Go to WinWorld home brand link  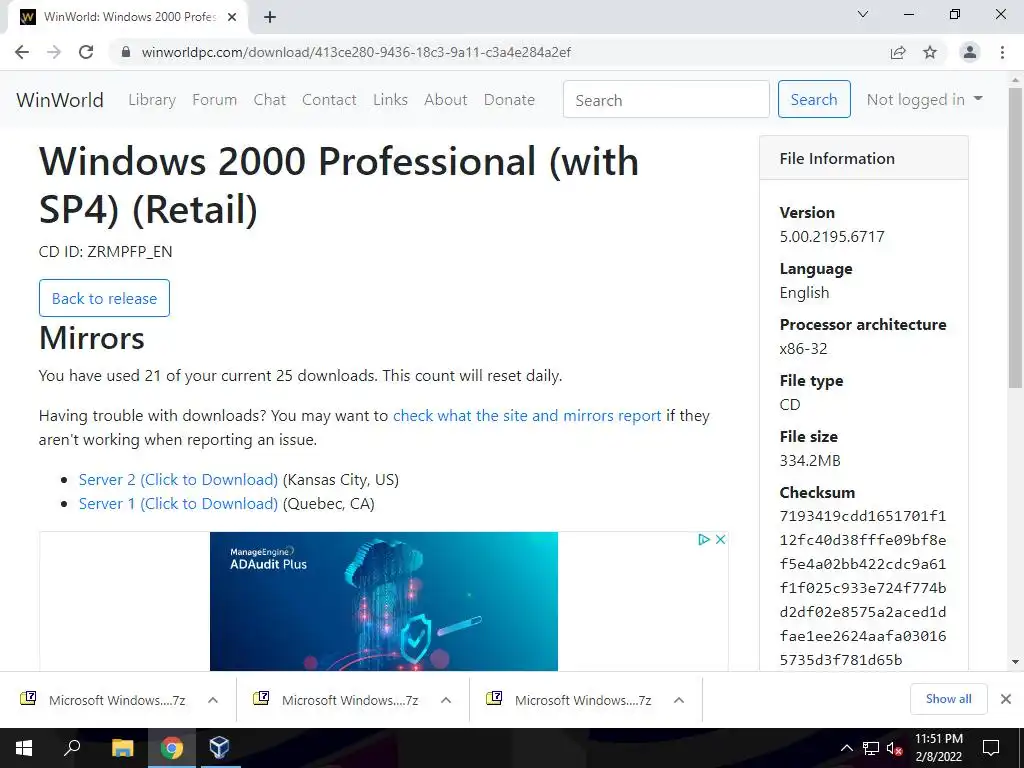tap(60, 100)
